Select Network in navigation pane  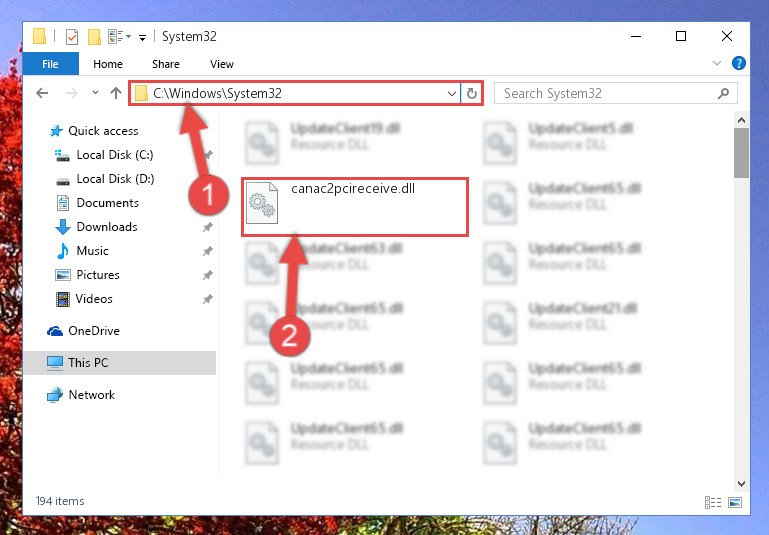pyautogui.click(x=80, y=395)
